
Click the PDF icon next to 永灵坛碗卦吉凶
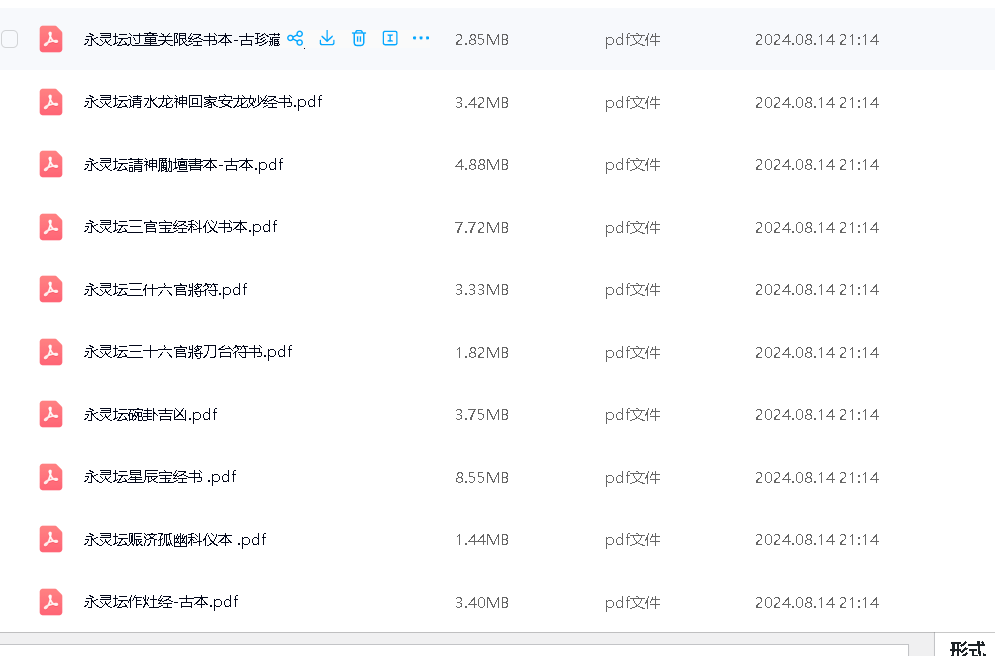pyautogui.click(x=51, y=415)
